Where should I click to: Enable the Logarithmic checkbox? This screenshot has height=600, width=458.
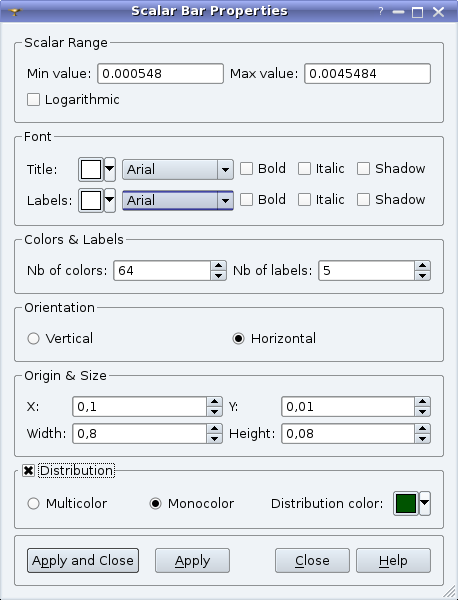tap(33, 99)
